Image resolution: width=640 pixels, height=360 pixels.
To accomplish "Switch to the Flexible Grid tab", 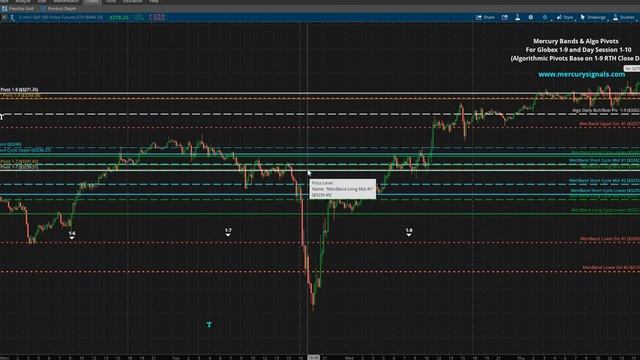I will coord(18,8).
